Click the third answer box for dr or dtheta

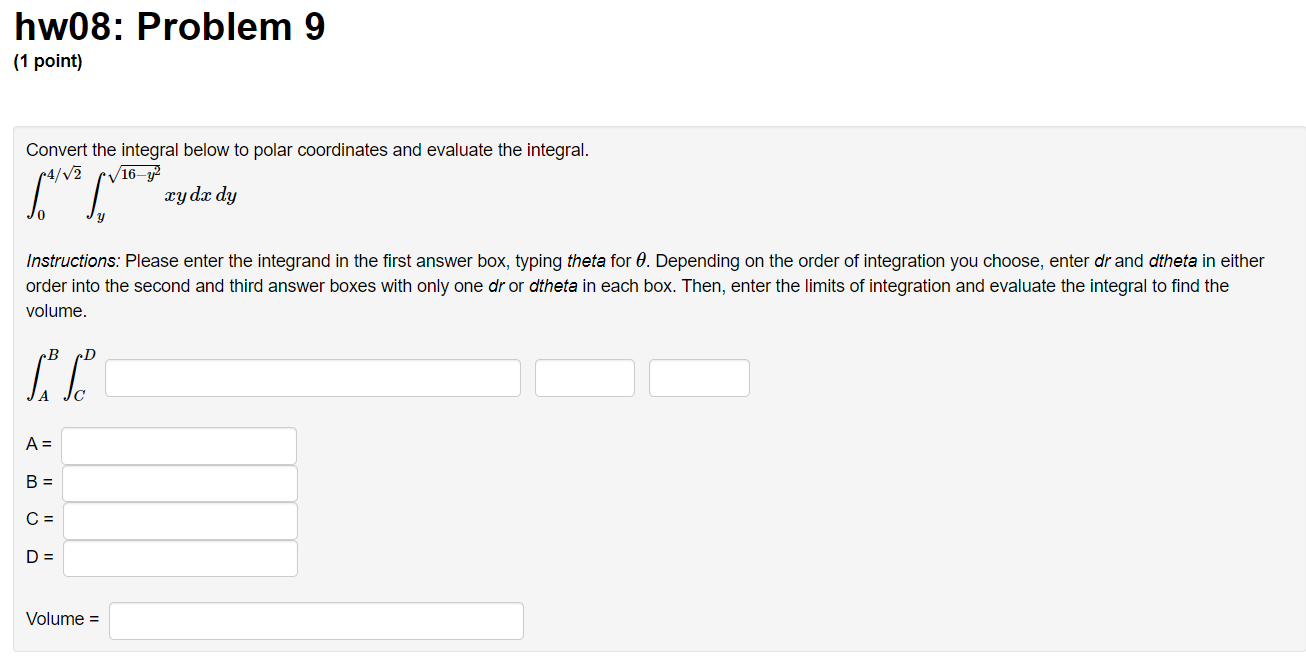point(699,377)
